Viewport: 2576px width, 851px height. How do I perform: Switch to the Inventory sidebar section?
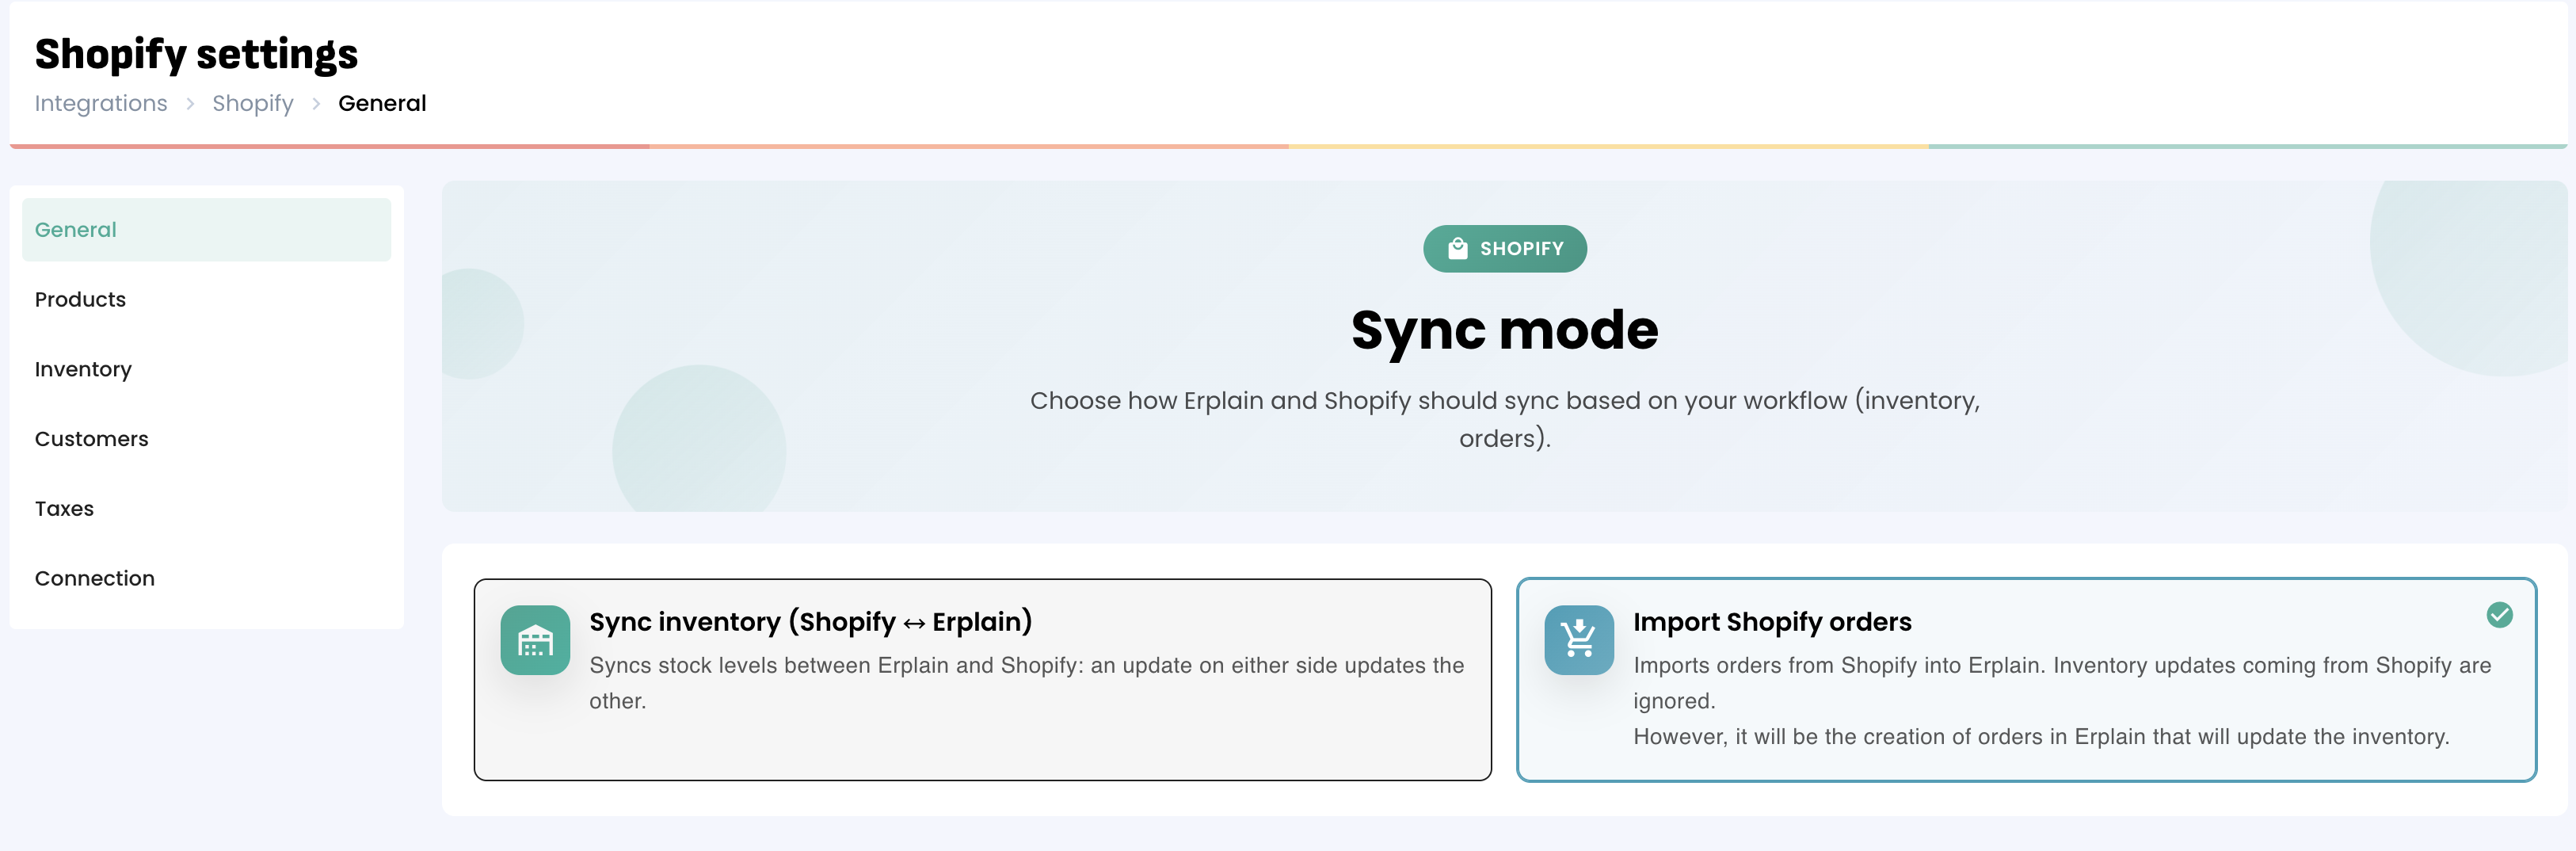point(83,370)
